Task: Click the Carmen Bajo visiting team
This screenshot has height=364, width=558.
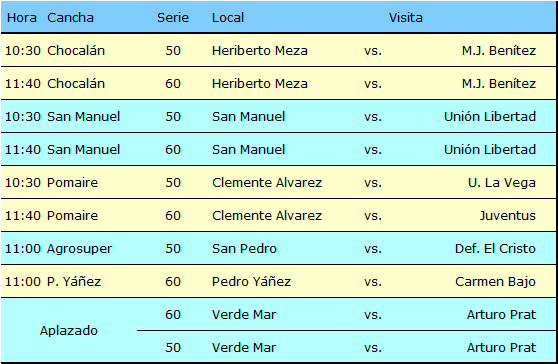Action: (495, 282)
